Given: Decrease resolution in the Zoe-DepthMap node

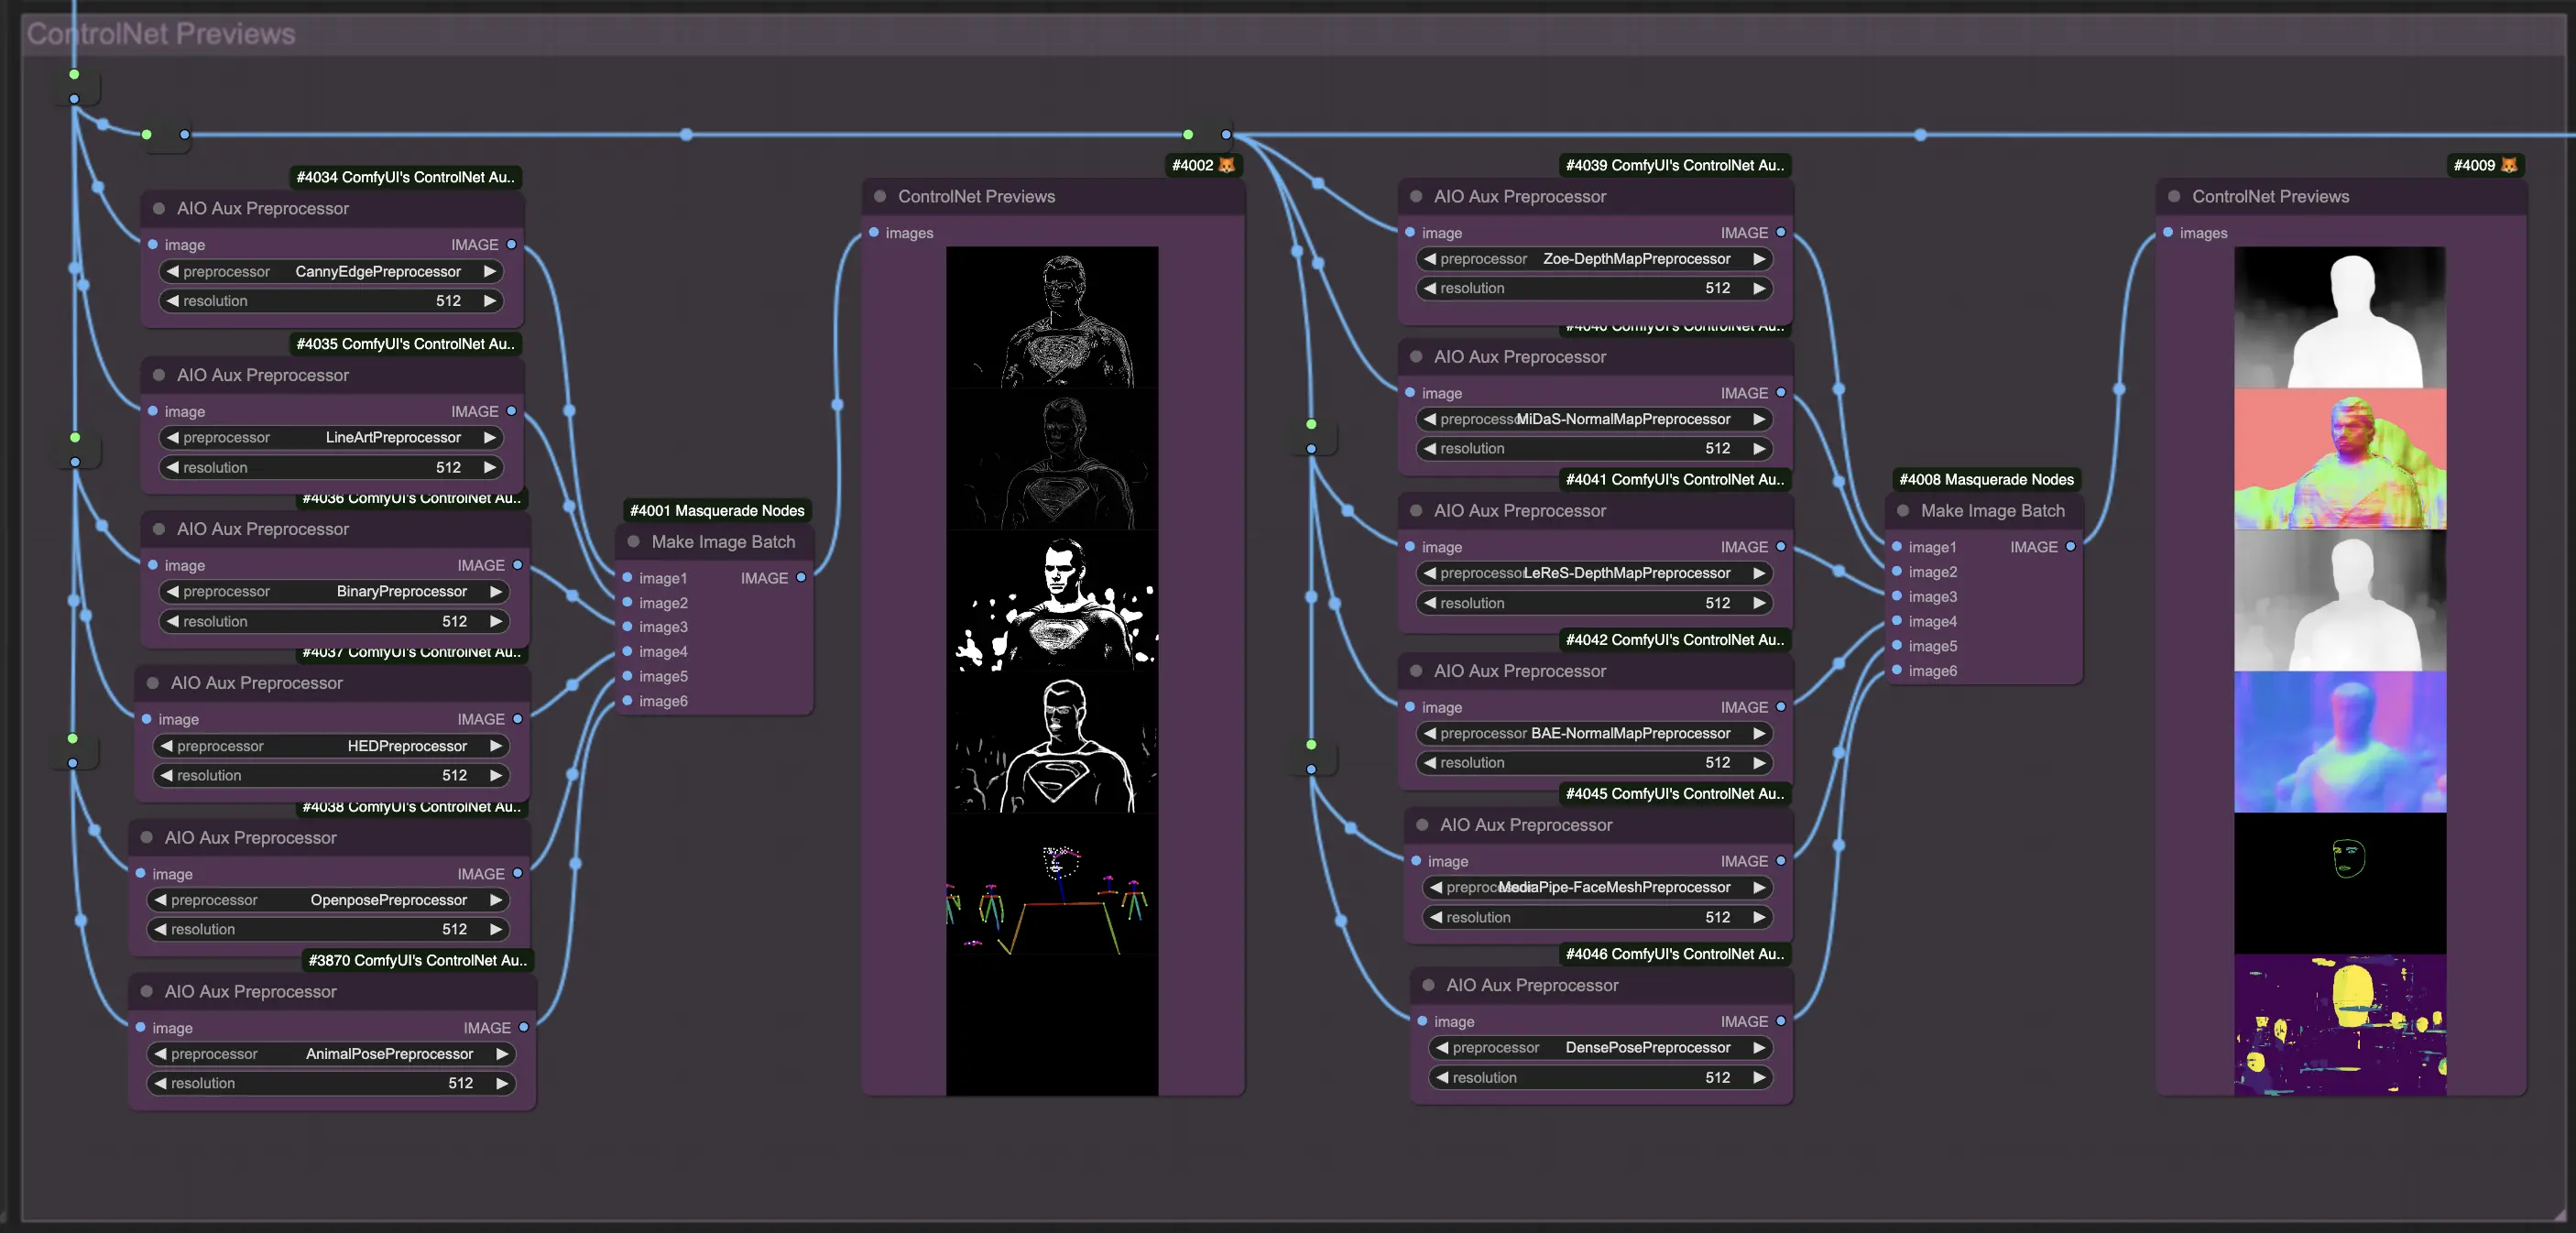Looking at the screenshot, I should [x=1430, y=288].
